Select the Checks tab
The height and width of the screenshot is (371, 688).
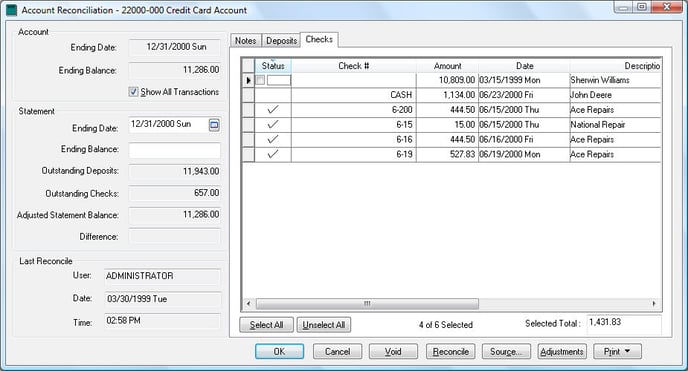coord(319,39)
